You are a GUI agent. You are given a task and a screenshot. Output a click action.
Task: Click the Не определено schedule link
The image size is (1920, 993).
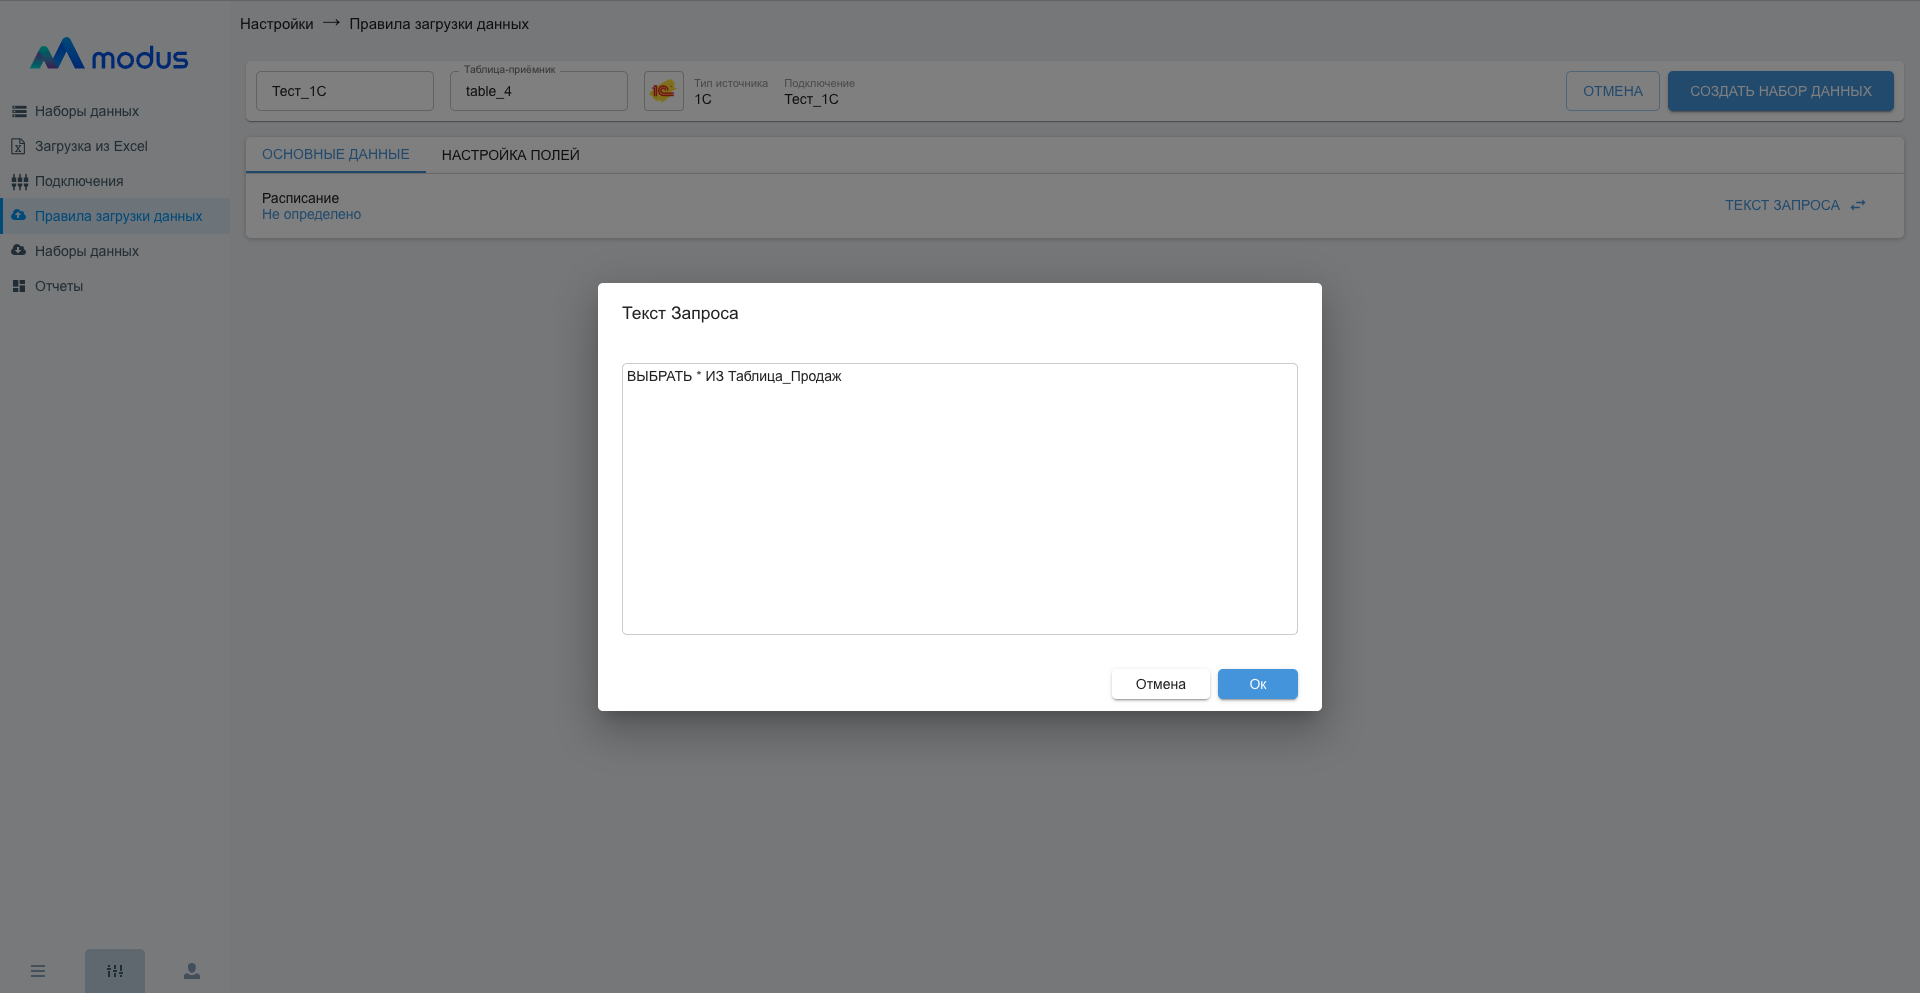pos(311,215)
